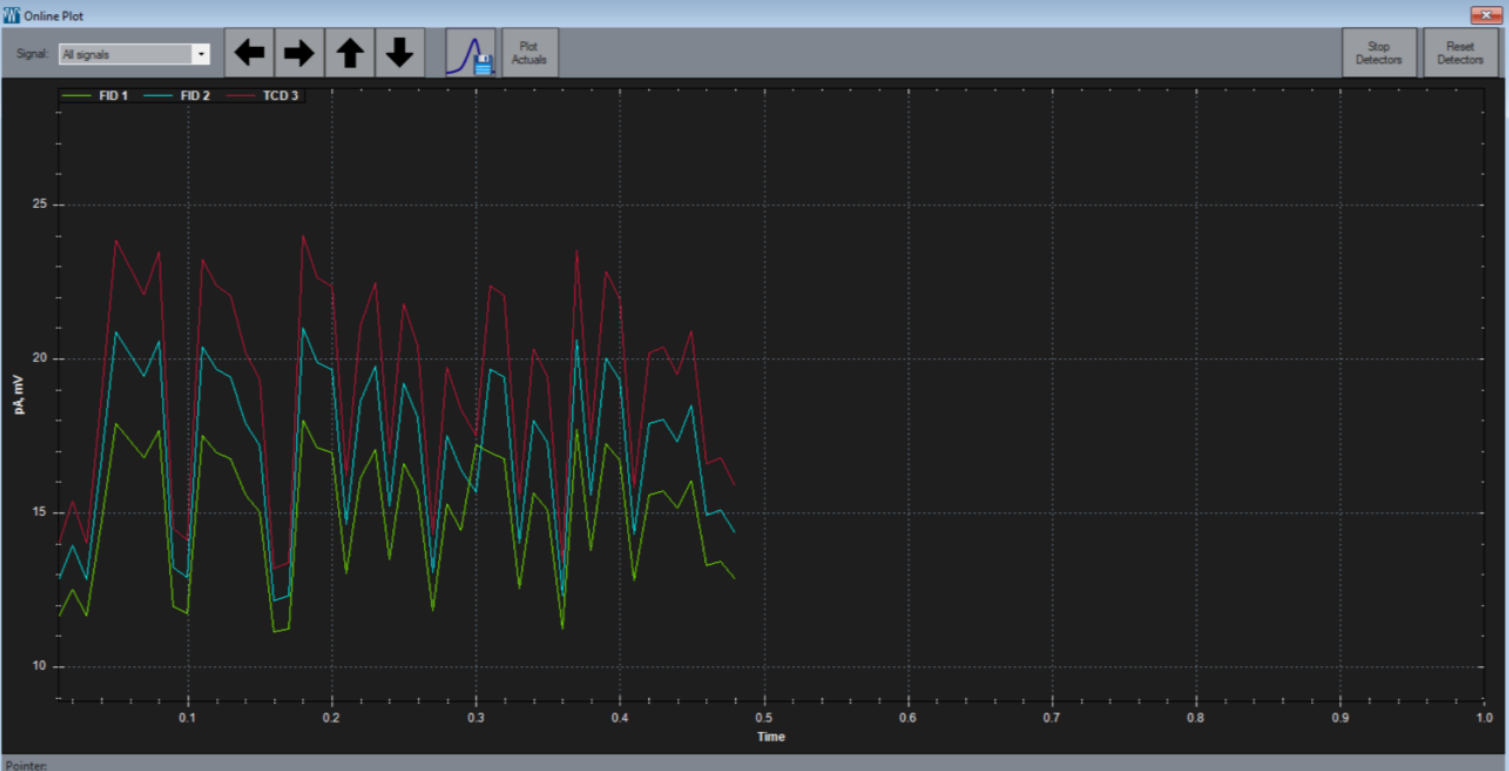Click the Online Plot title text
1509x771 pixels.
click(x=54, y=16)
